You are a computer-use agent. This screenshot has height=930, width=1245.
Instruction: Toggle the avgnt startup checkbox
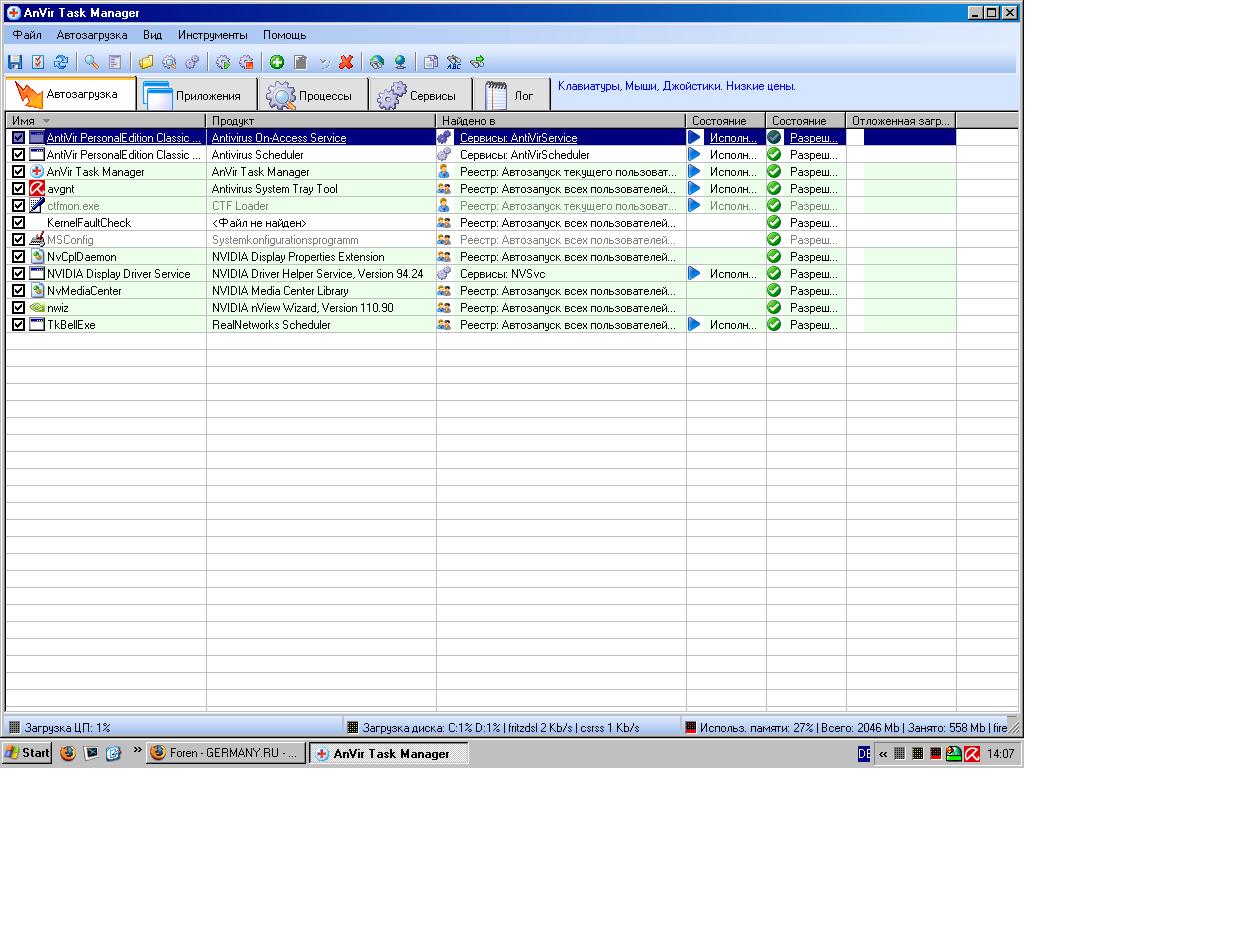[18, 189]
